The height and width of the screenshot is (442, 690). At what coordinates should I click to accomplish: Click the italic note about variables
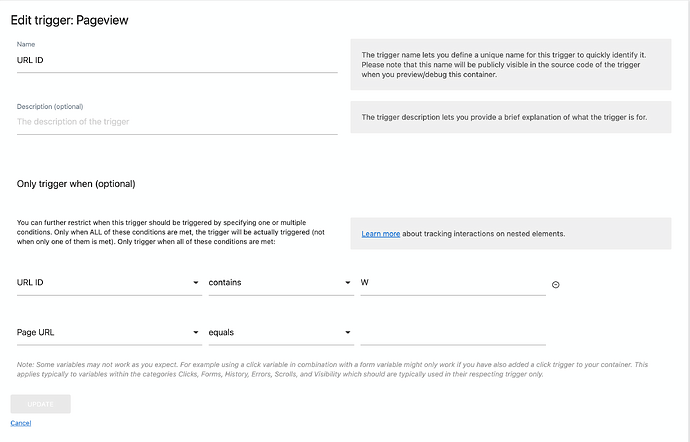tap(332, 369)
